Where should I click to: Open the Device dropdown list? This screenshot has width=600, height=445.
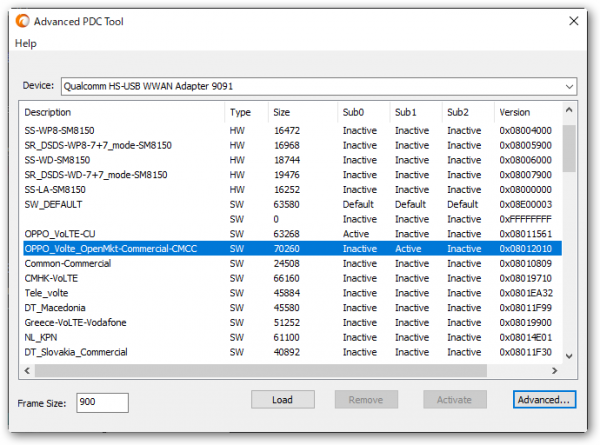tap(569, 86)
